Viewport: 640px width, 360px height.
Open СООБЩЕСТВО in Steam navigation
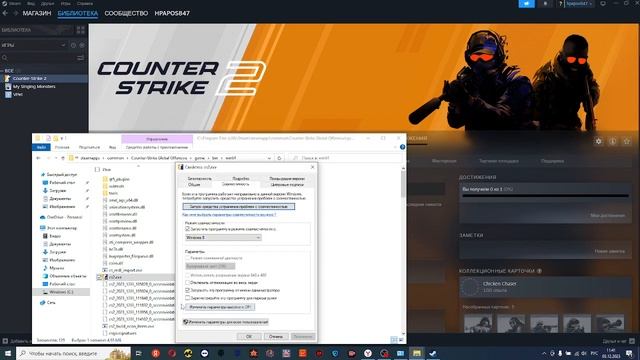coord(126,13)
